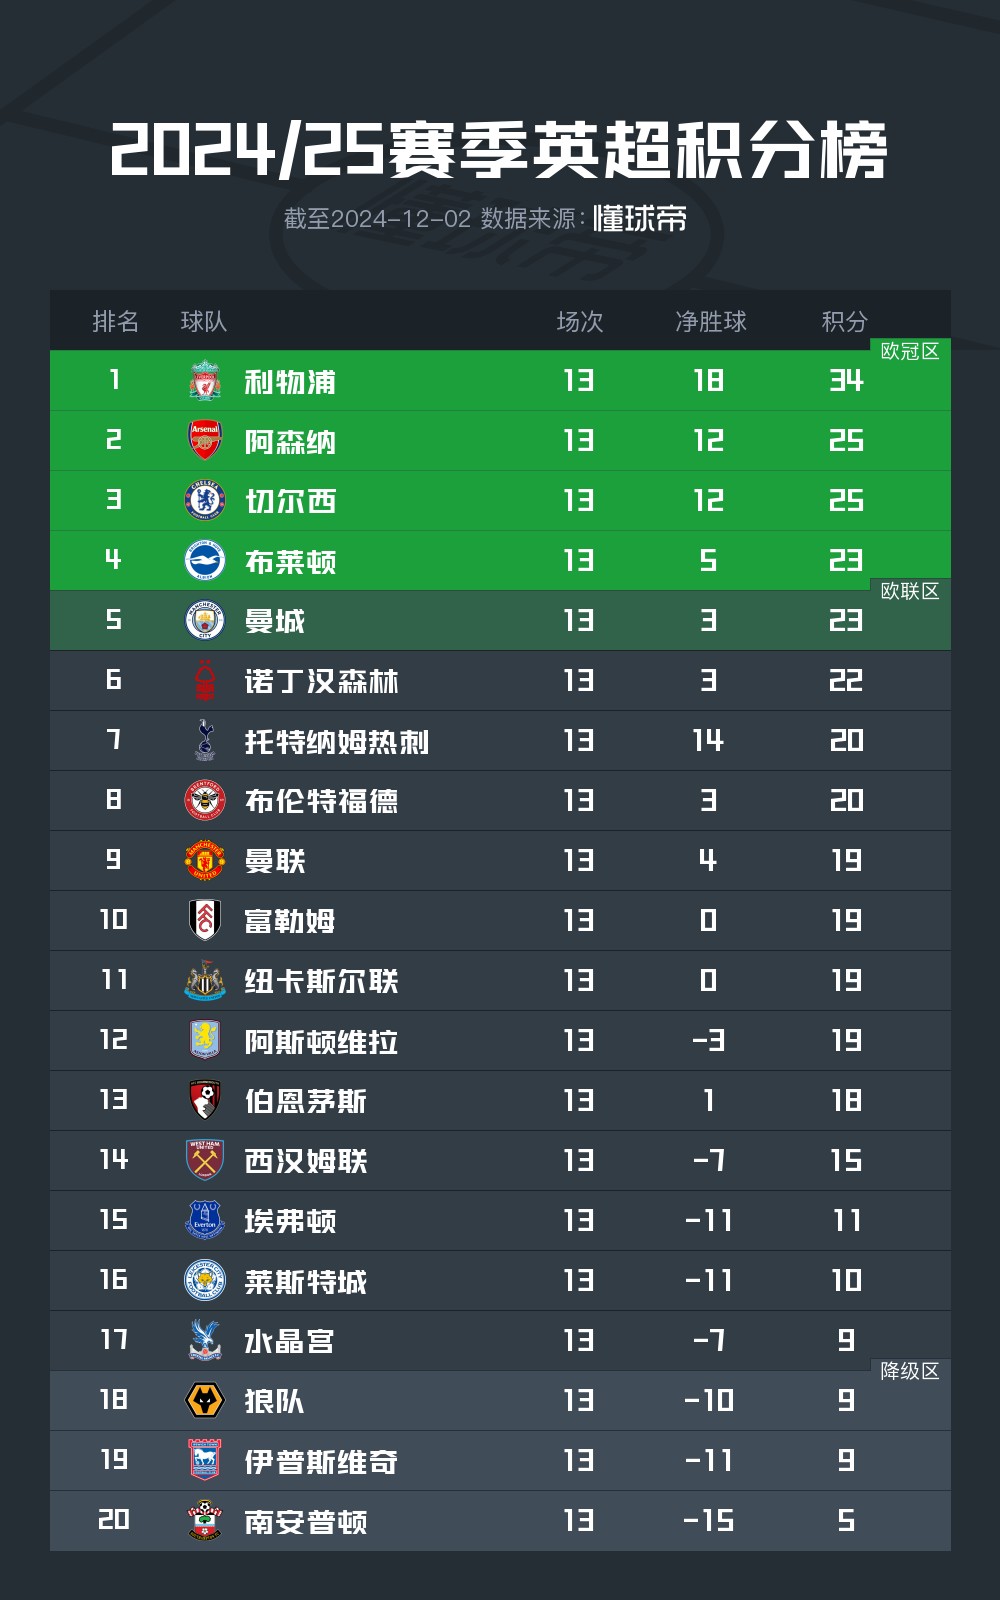This screenshot has width=1000, height=1600.
Task: Click the Everton club badge
Action: click(x=205, y=1220)
